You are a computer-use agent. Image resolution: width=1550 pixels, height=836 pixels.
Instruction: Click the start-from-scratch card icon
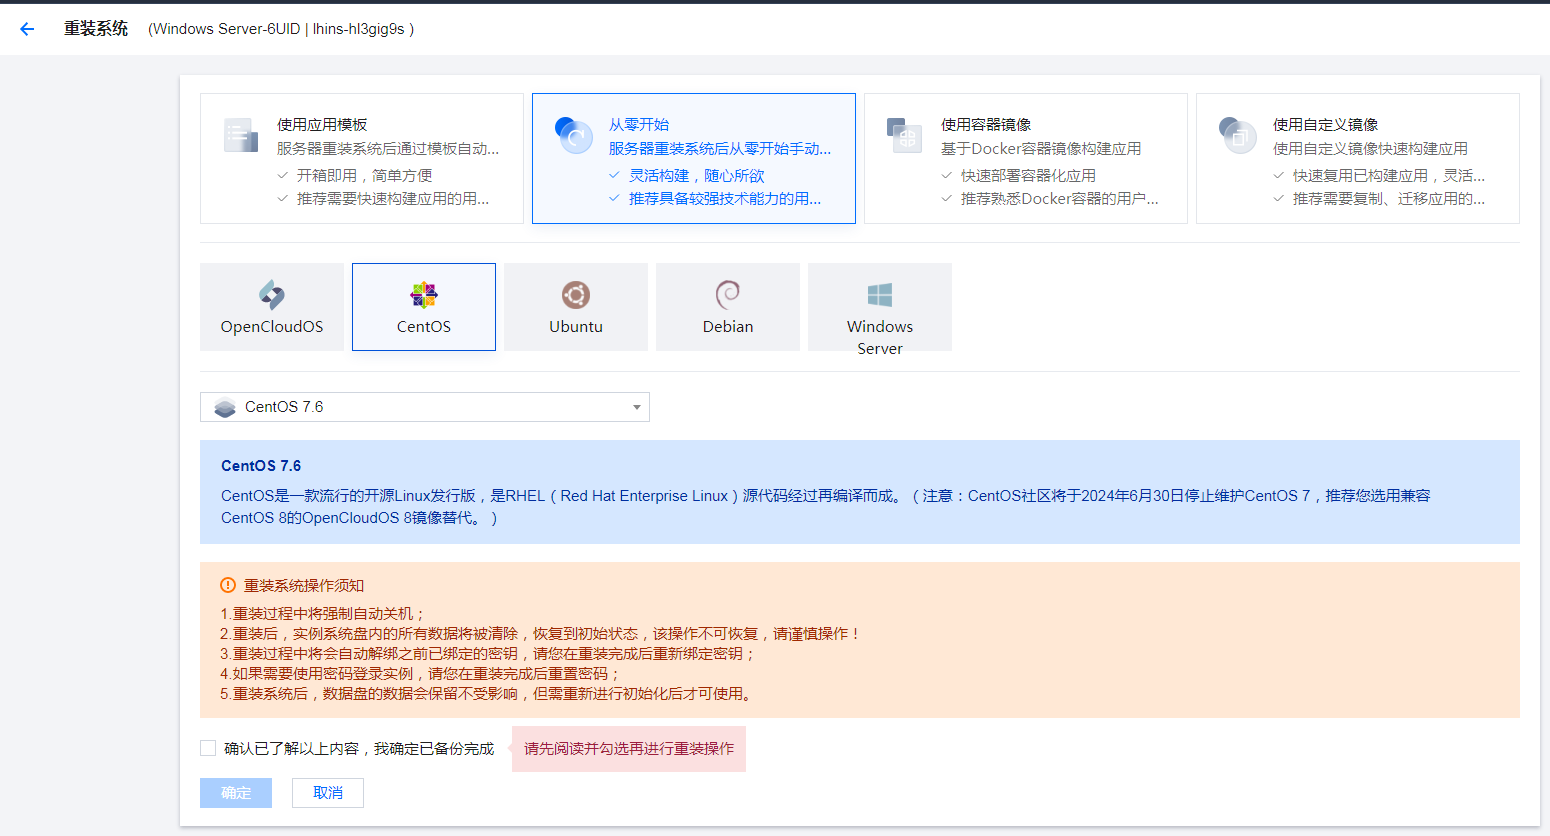point(573,135)
